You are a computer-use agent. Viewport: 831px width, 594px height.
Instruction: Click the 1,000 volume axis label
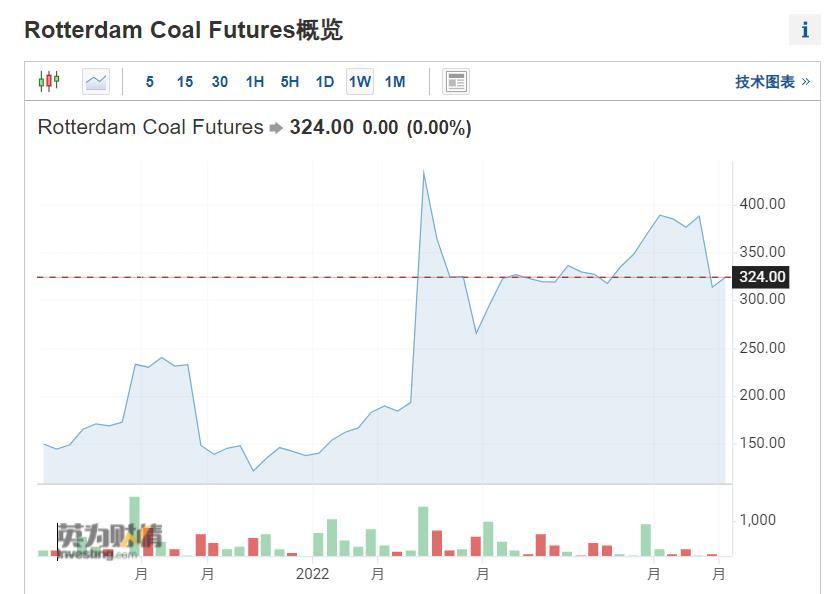click(757, 520)
